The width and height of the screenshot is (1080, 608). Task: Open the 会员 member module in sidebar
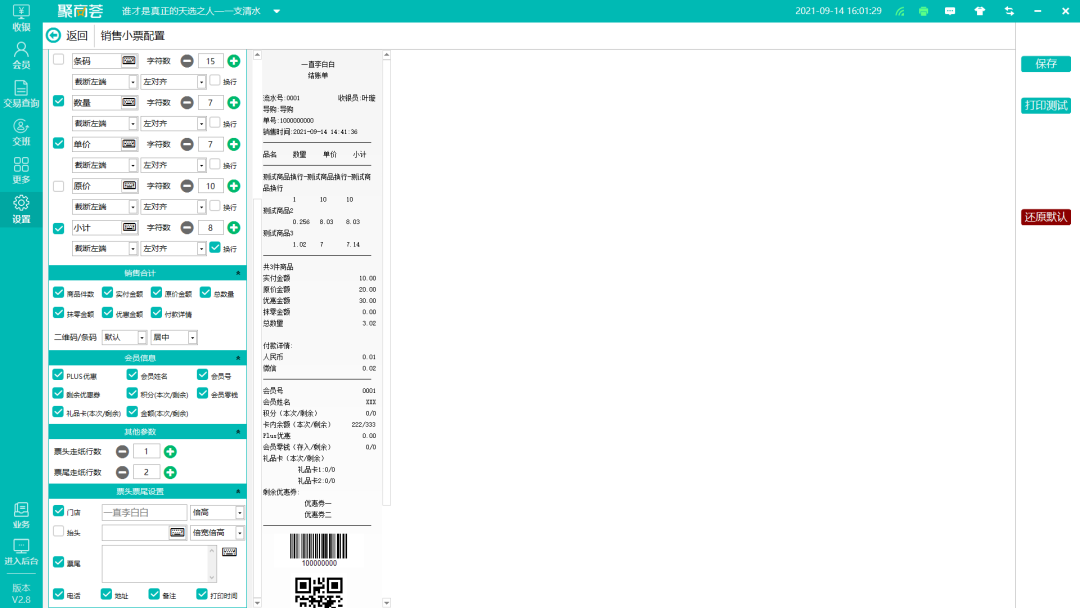pyautogui.click(x=21, y=54)
